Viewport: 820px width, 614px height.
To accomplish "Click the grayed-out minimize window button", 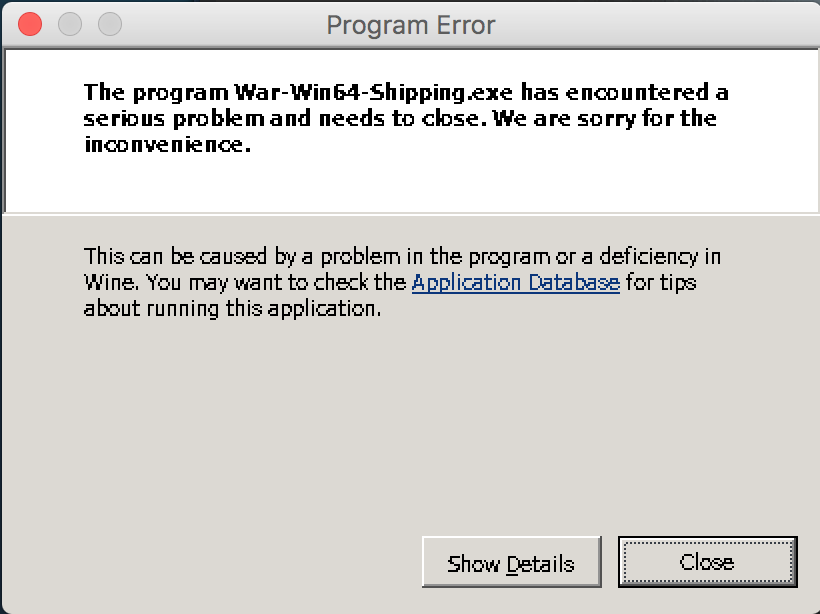I will 70,24.
